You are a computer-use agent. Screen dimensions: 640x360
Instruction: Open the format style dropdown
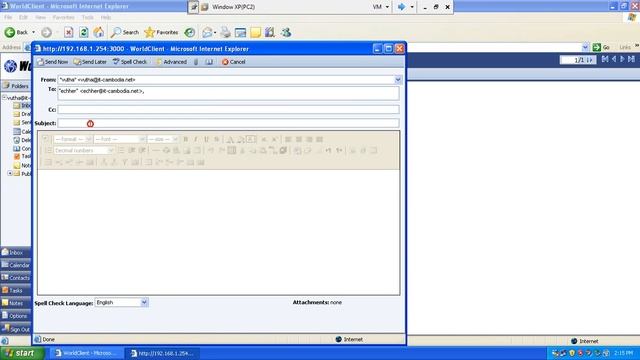pyautogui.click(x=73, y=139)
